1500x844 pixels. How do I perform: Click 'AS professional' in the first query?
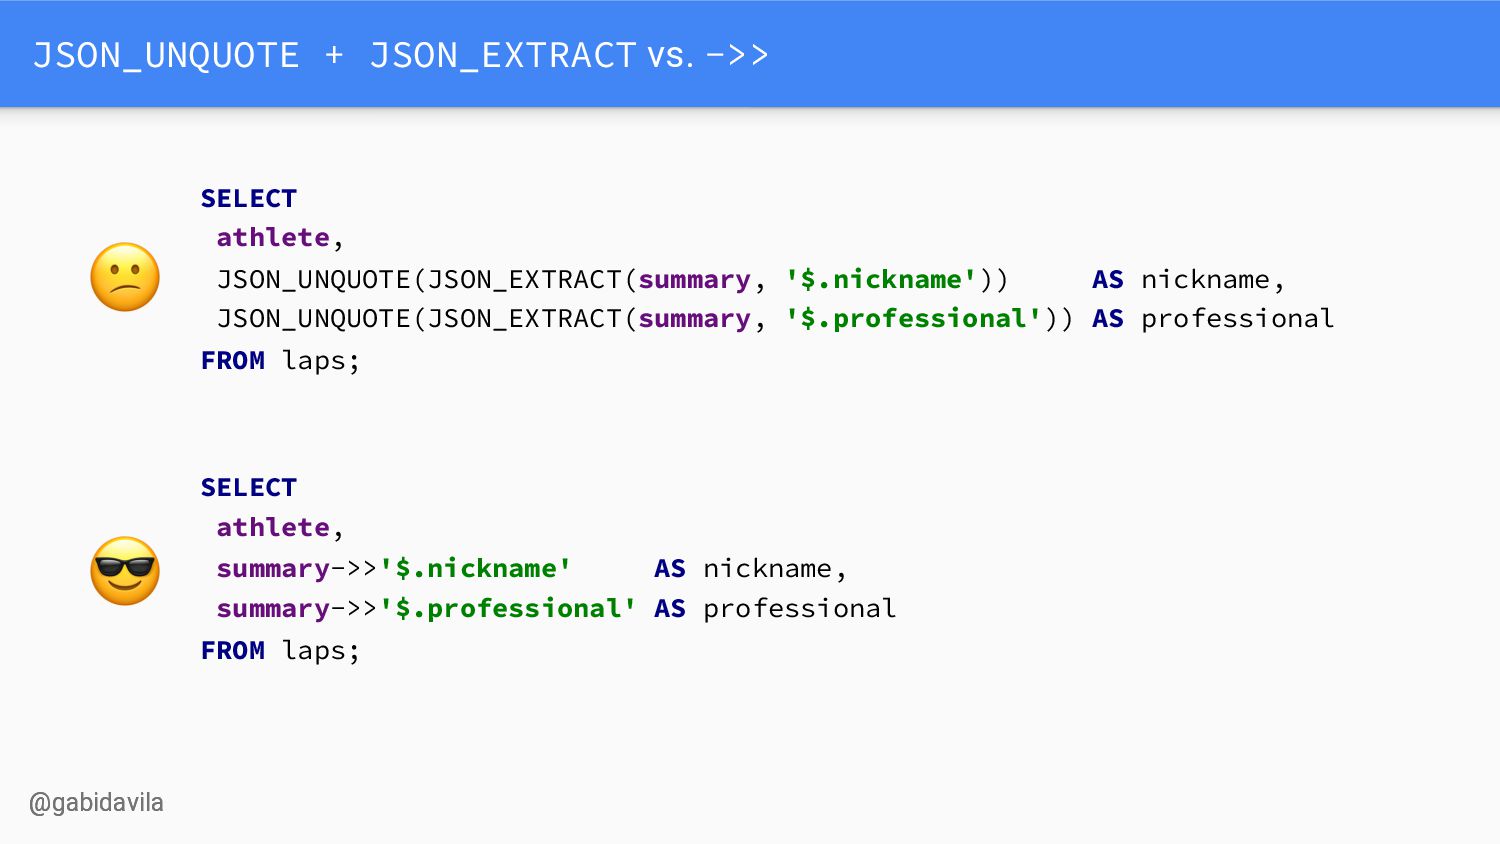1213,319
